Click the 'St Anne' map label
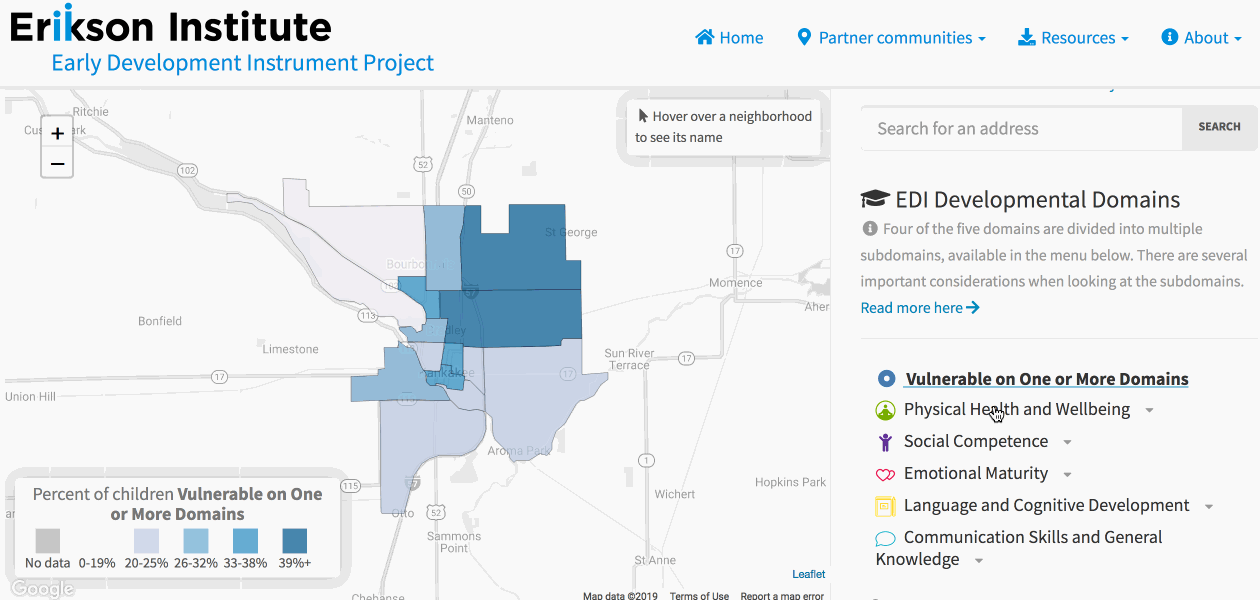Screen dimensions: 1260x600 [x=657, y=560]
